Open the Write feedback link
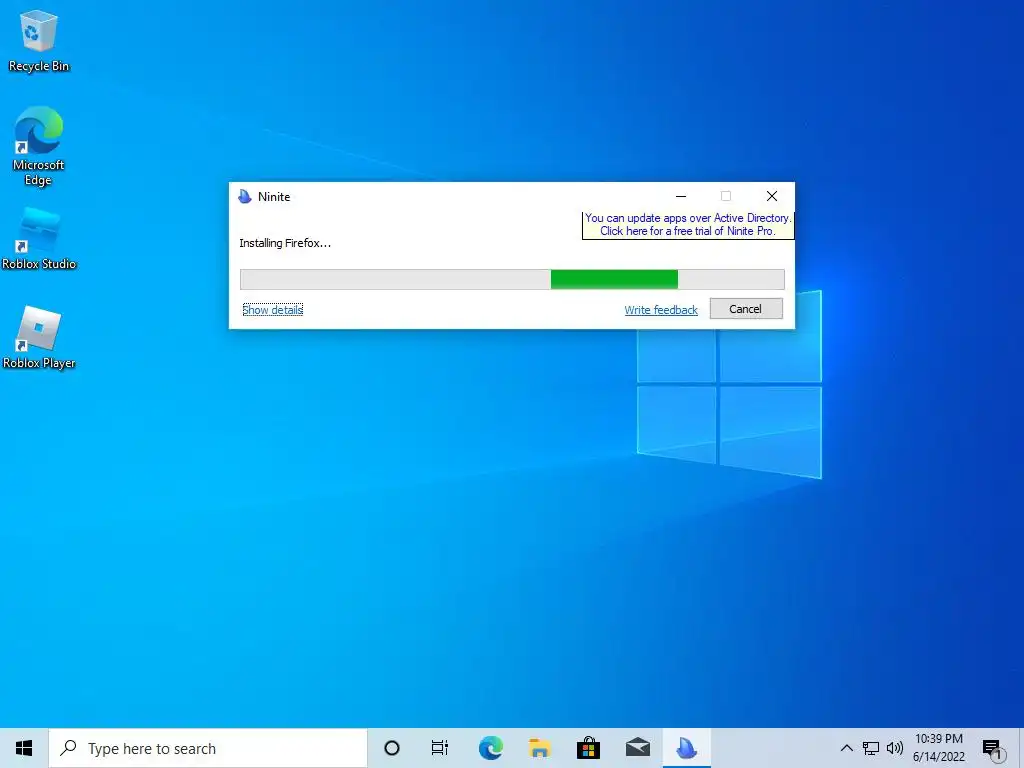The width and height of the screenshot is (1024, 768). coord(661,310)
